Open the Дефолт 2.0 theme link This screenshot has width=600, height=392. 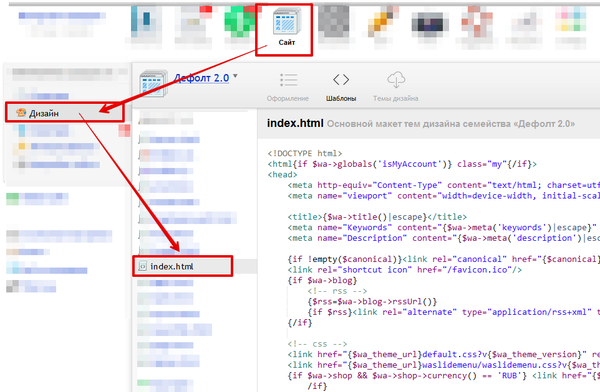(201, 78)
